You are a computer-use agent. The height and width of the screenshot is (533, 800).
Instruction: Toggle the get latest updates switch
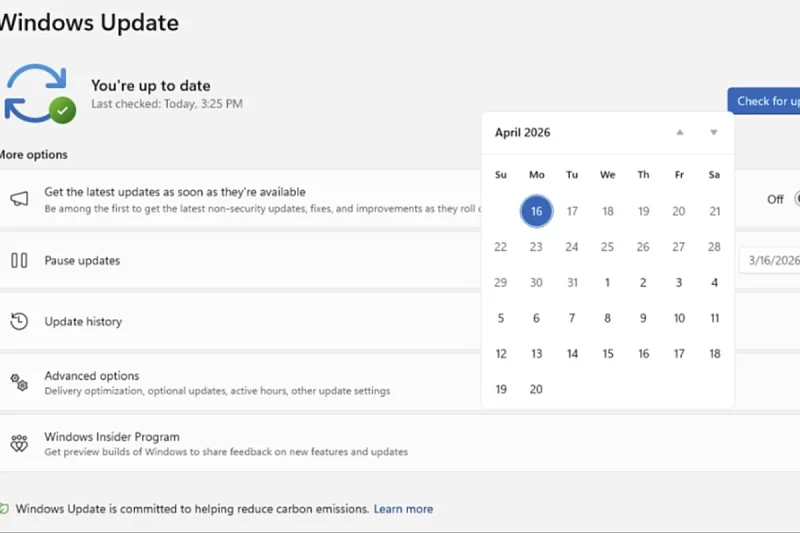[x=796, y=199]
